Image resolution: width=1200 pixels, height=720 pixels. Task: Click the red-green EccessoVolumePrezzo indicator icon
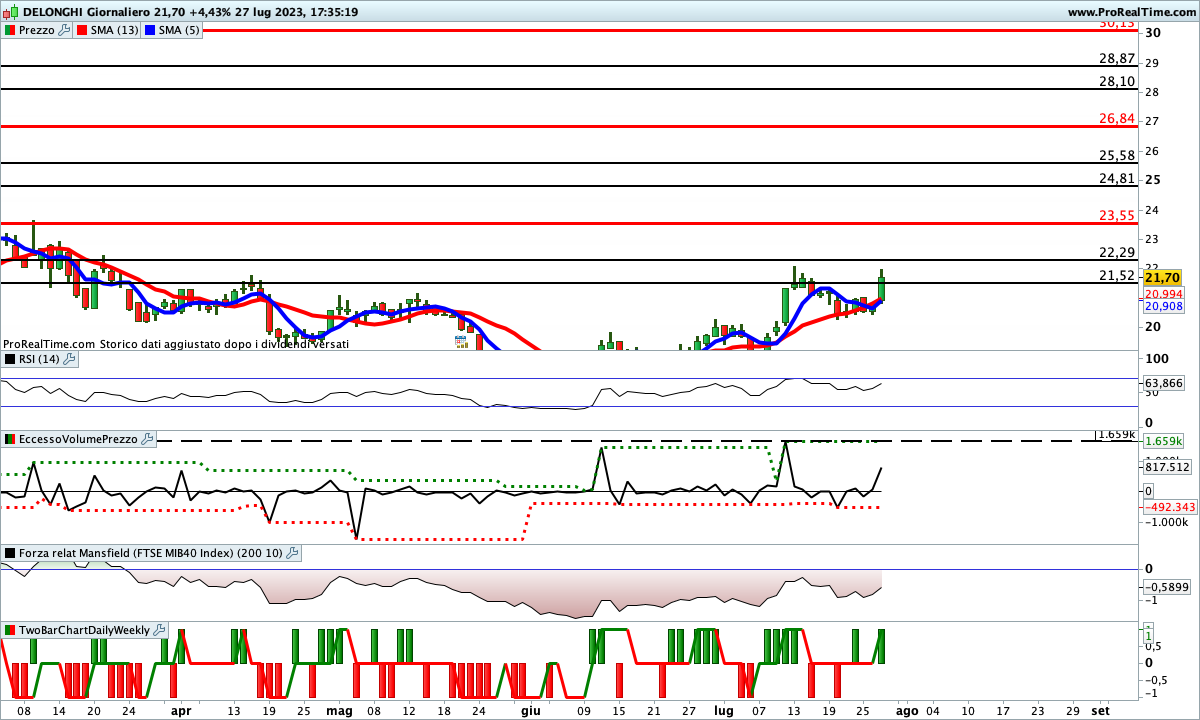click(x=10, y=439)
